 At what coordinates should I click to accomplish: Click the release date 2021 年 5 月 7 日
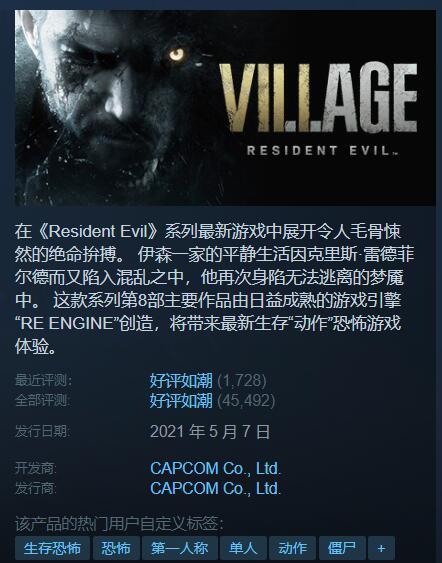click(x=210, y=432)
